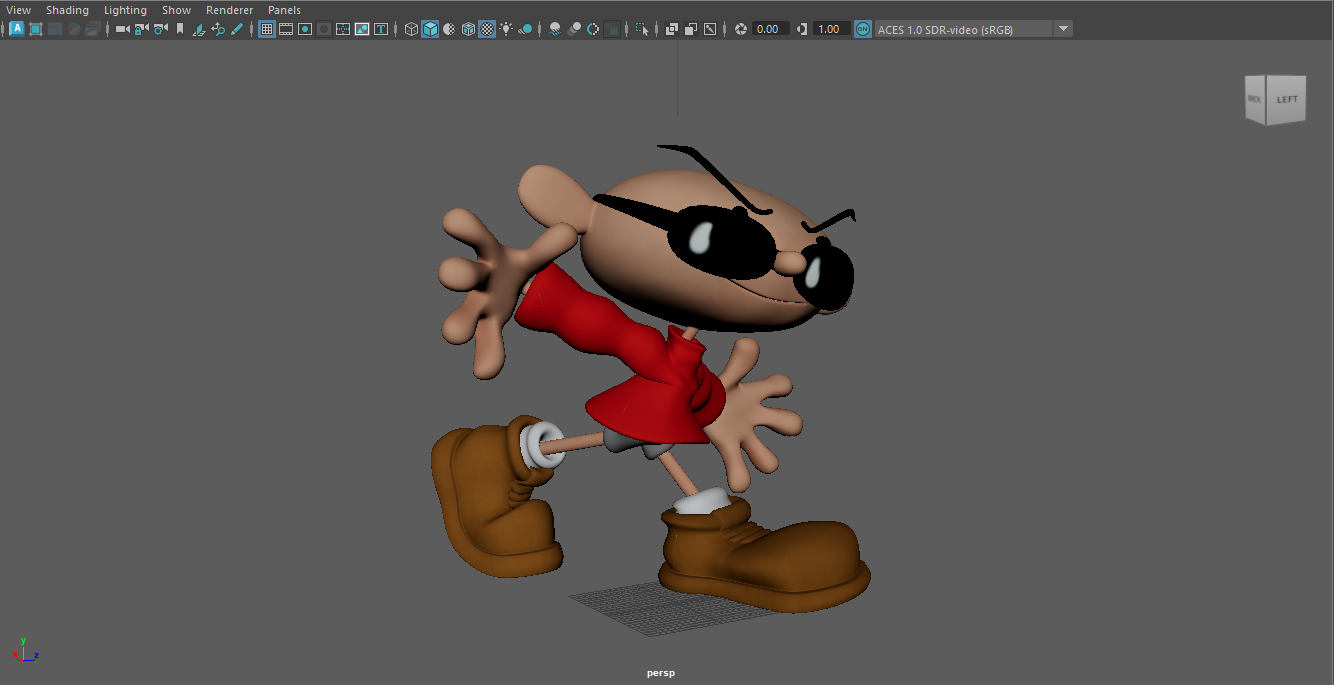Viewport: 1334px width, 685px height.
Task: Click the Gamma icon
Action: 802,29
